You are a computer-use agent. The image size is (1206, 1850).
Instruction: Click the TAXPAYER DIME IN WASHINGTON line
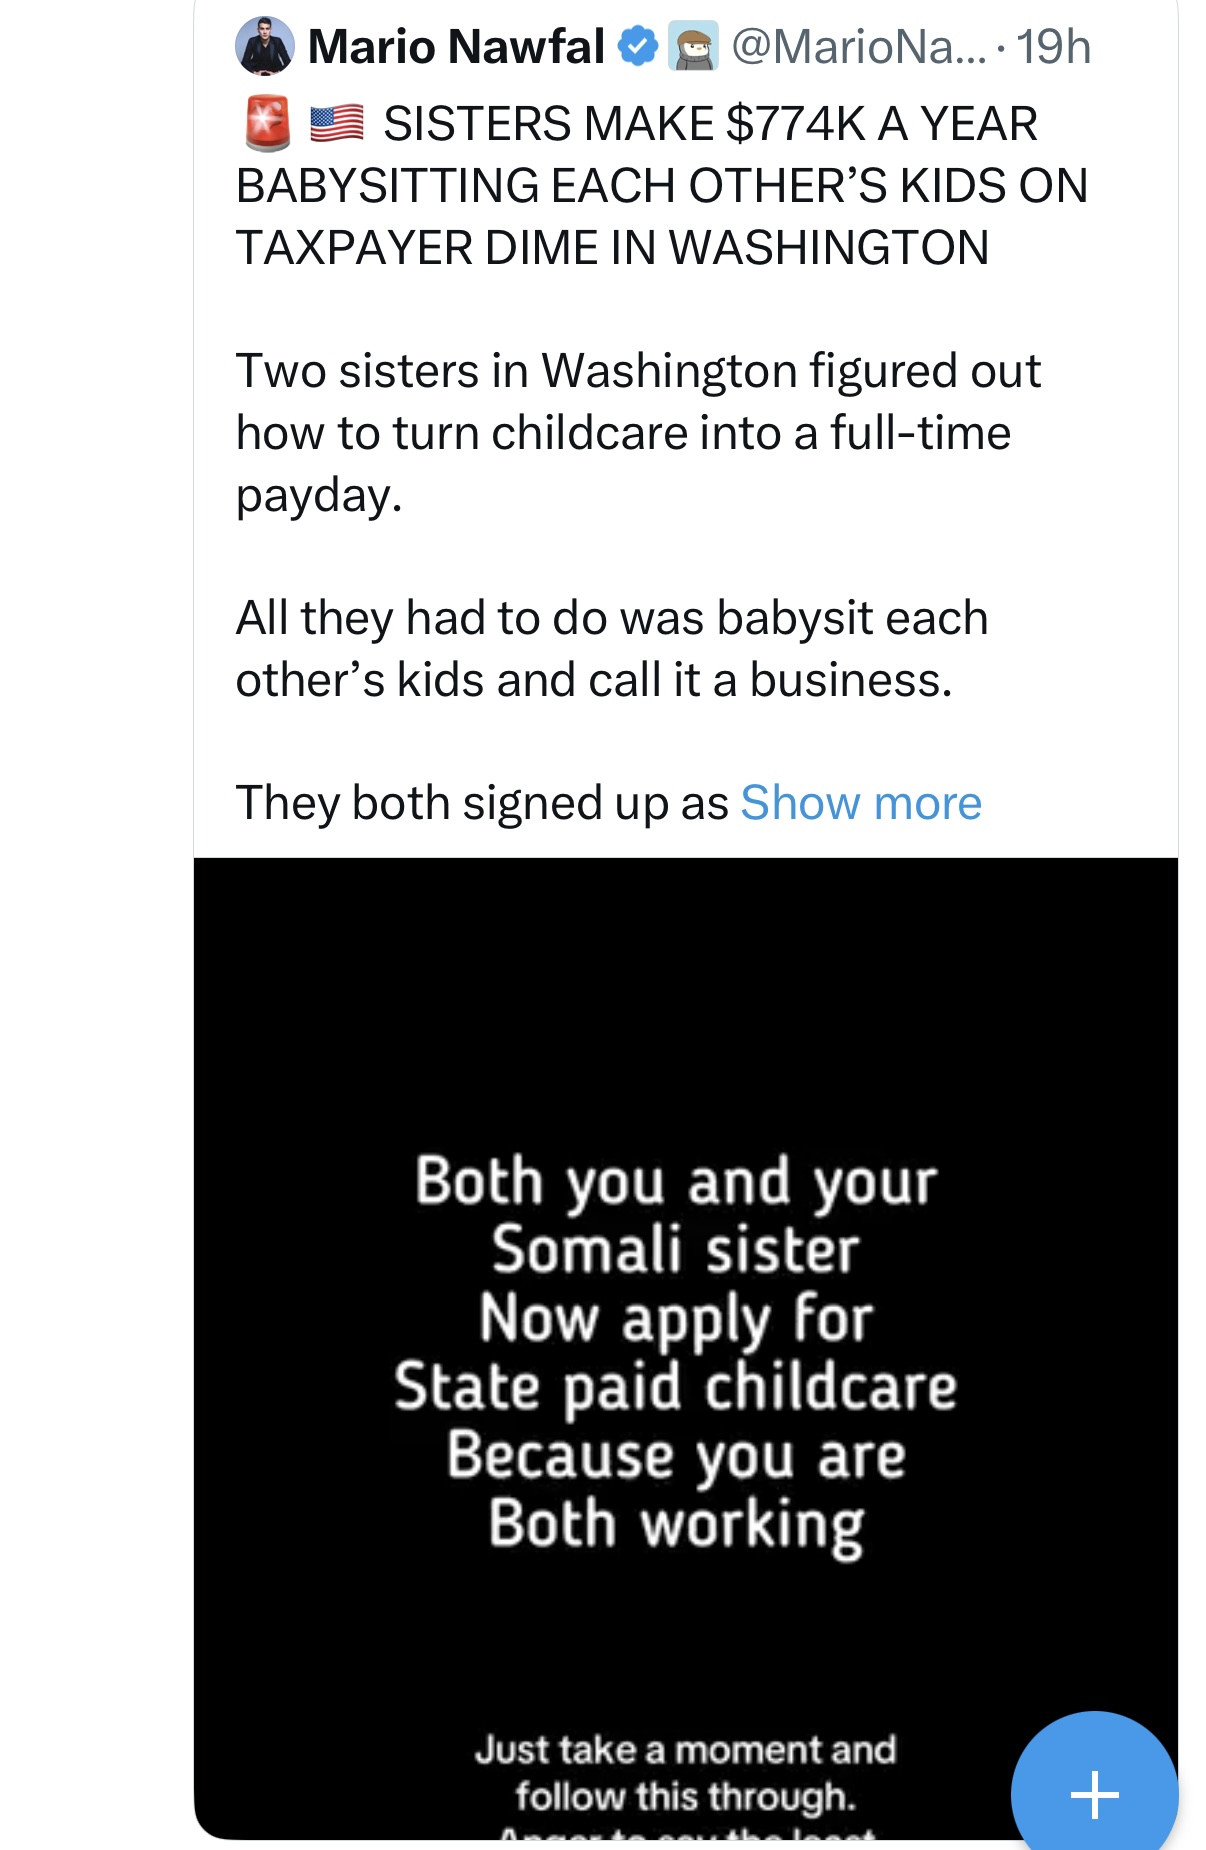pos(612,247)
